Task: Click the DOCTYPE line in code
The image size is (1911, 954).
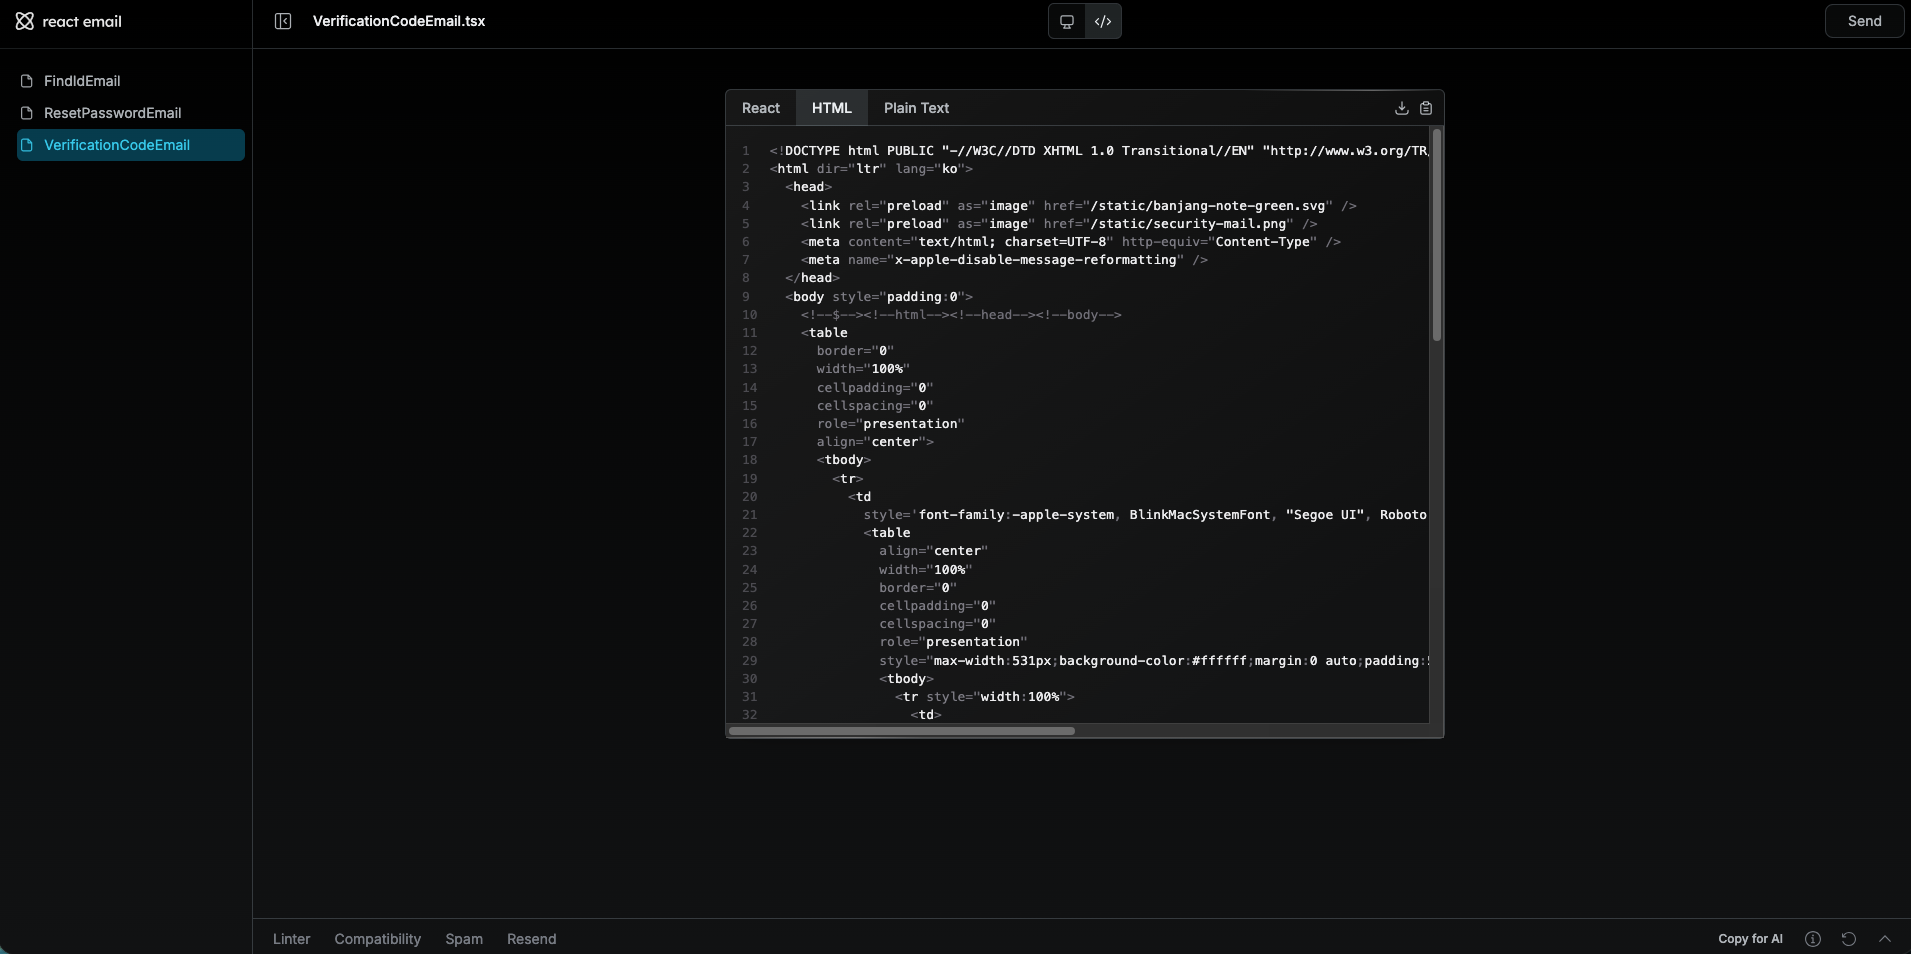Action: [x=1098, y=151]
